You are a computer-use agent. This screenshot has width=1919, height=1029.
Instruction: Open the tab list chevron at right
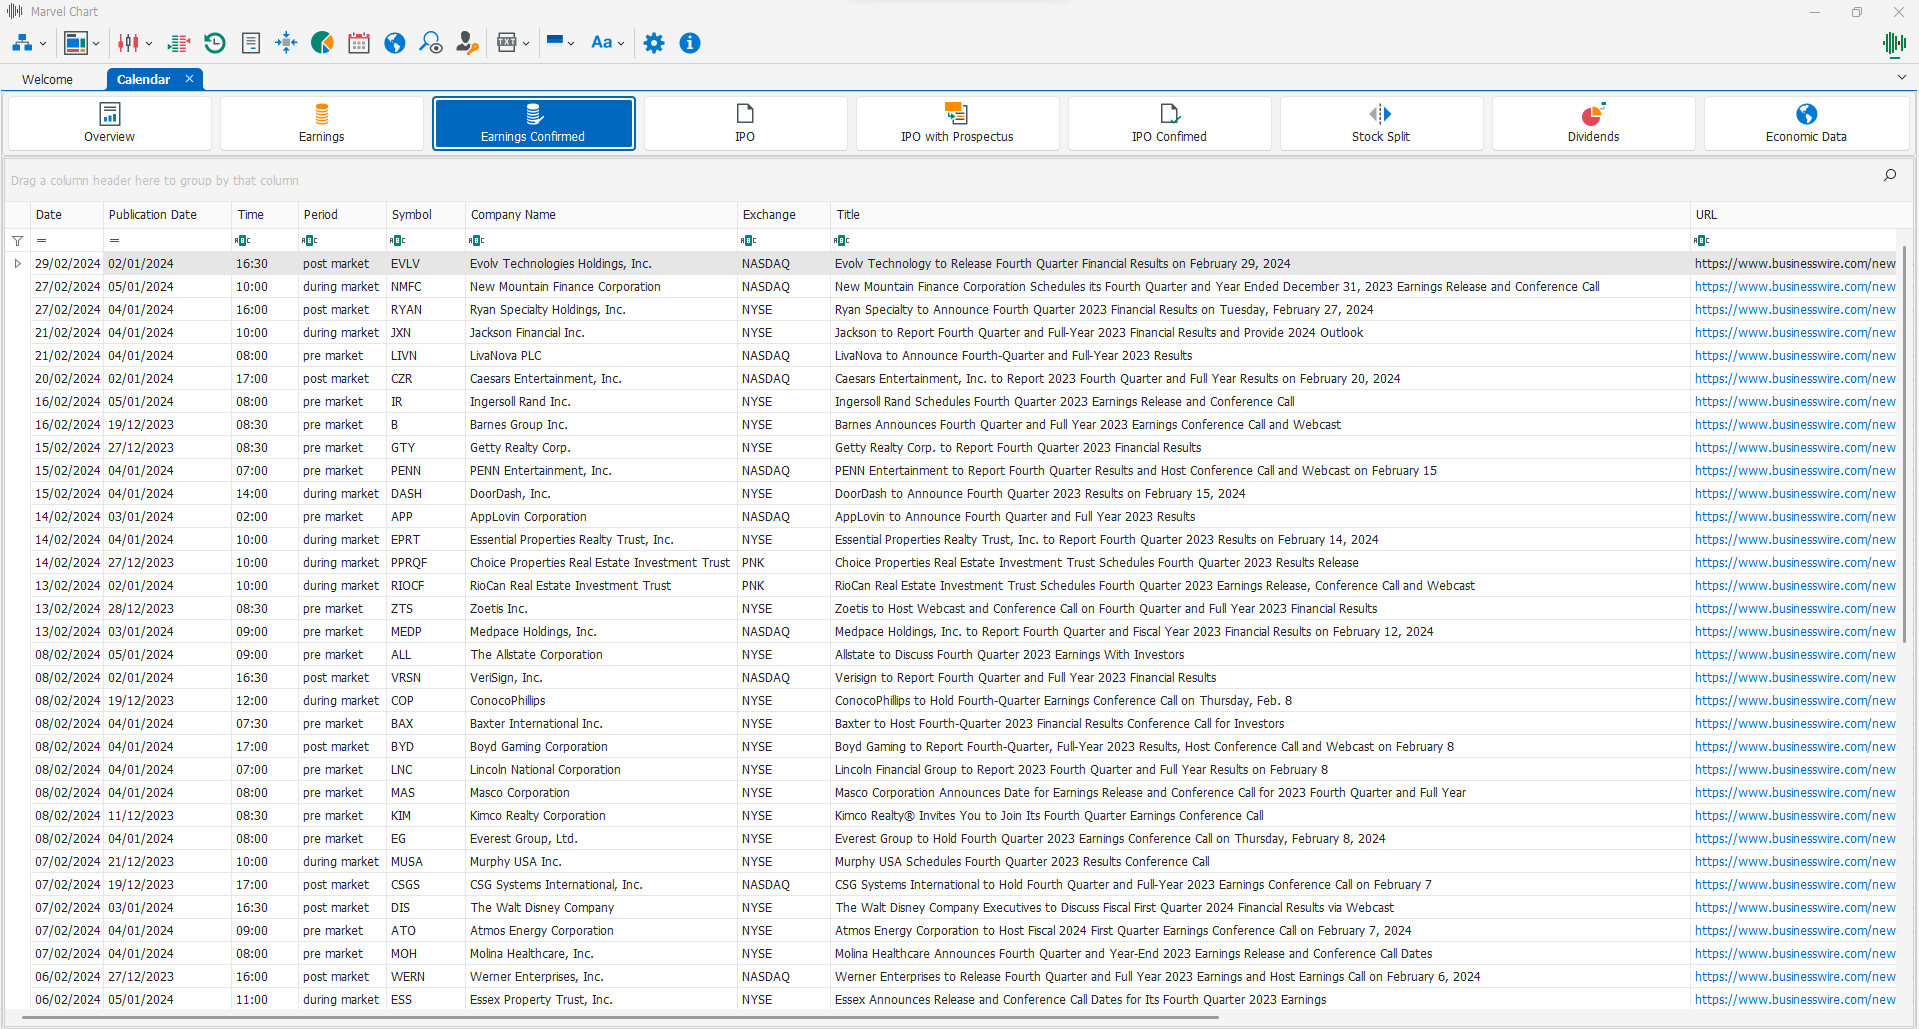tap(1901, 77)
